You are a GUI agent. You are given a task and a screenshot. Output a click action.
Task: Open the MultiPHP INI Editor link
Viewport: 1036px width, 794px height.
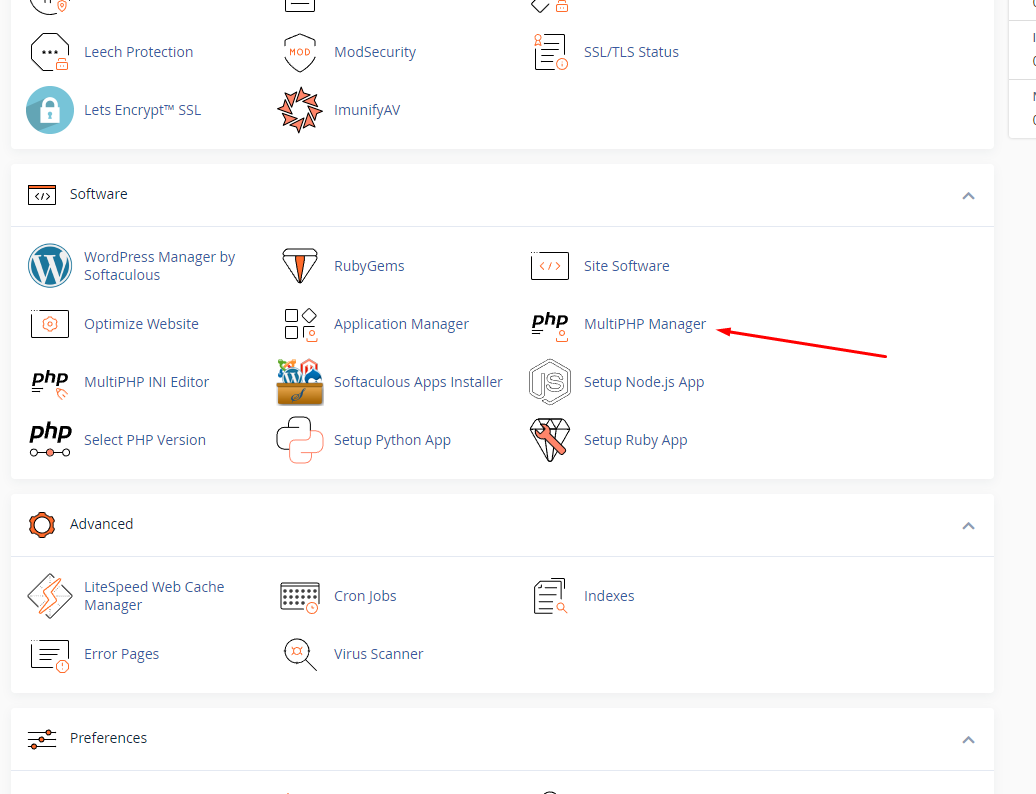(x=147, y=382)
